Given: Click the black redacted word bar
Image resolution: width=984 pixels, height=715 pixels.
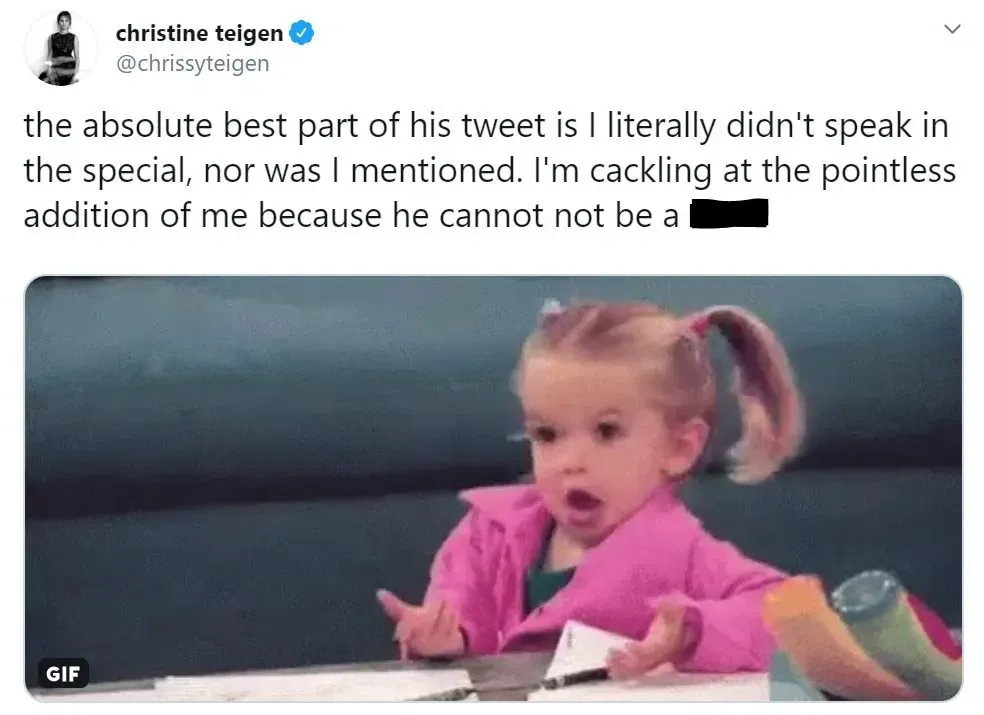Looking at the screenshot, I should tap(728, 214).
